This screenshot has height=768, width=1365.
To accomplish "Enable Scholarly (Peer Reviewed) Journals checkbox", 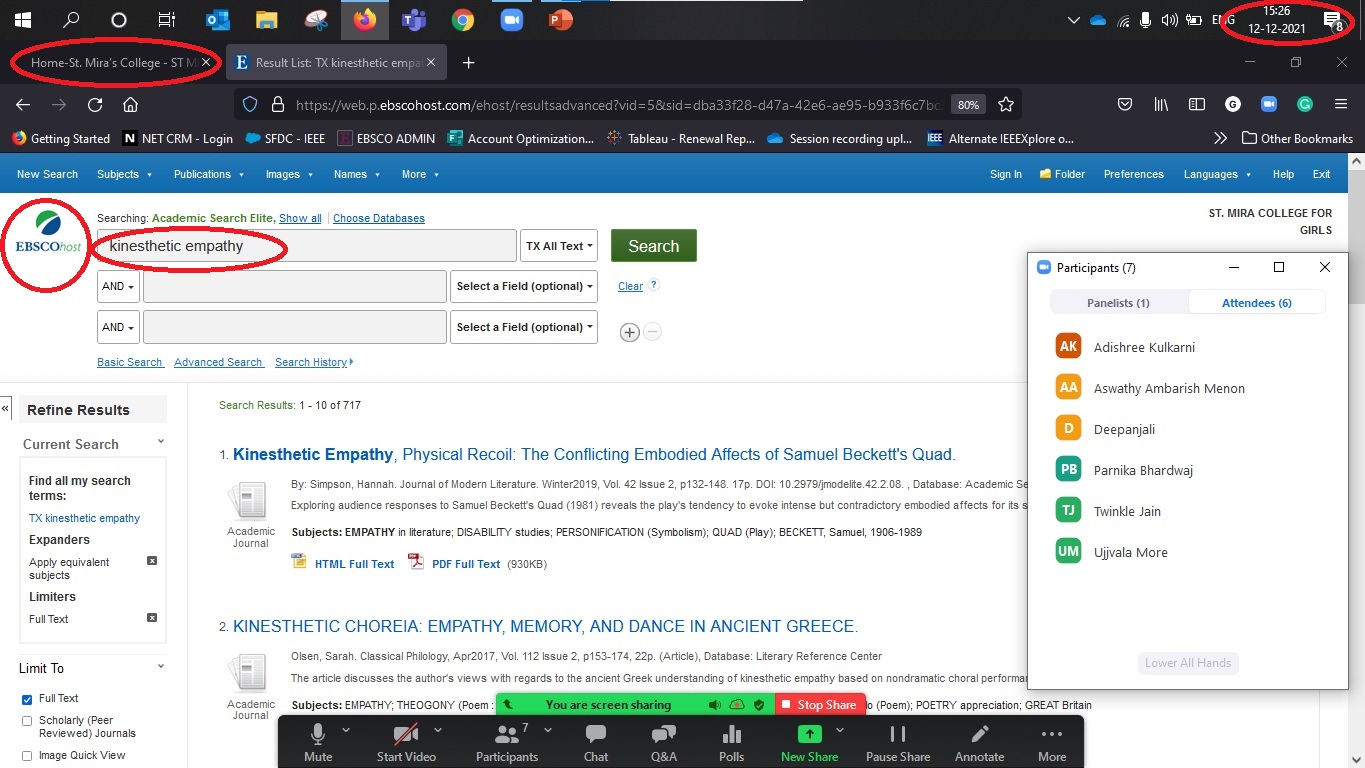I will point(27,720).
